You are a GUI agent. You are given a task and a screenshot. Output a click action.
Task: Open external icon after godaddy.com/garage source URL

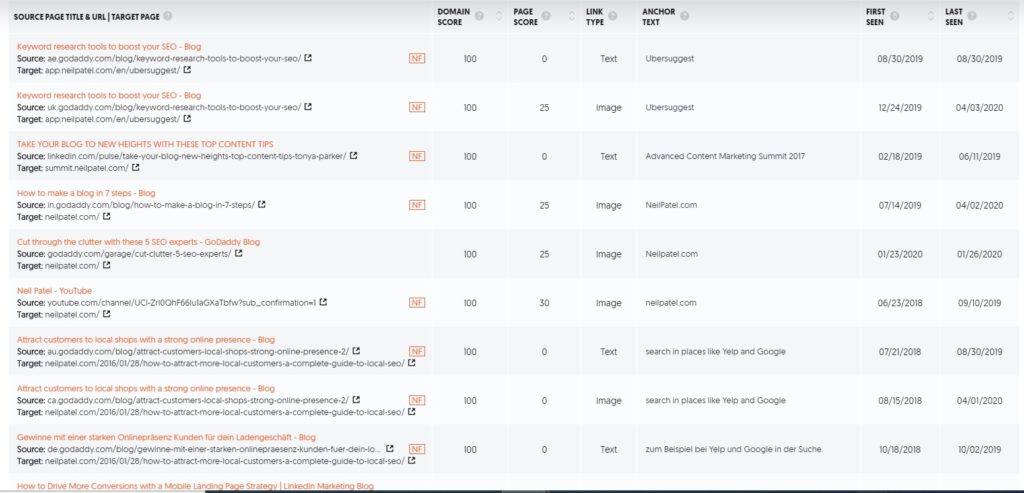click(238, 253)
